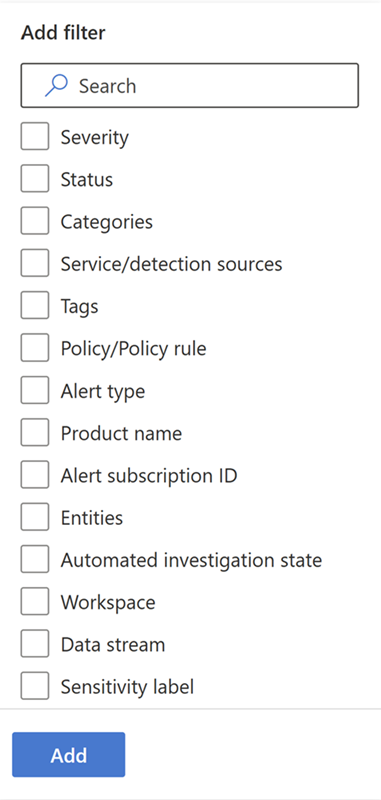
Task: Click the Severity label text
Action: tap(94, 137)
